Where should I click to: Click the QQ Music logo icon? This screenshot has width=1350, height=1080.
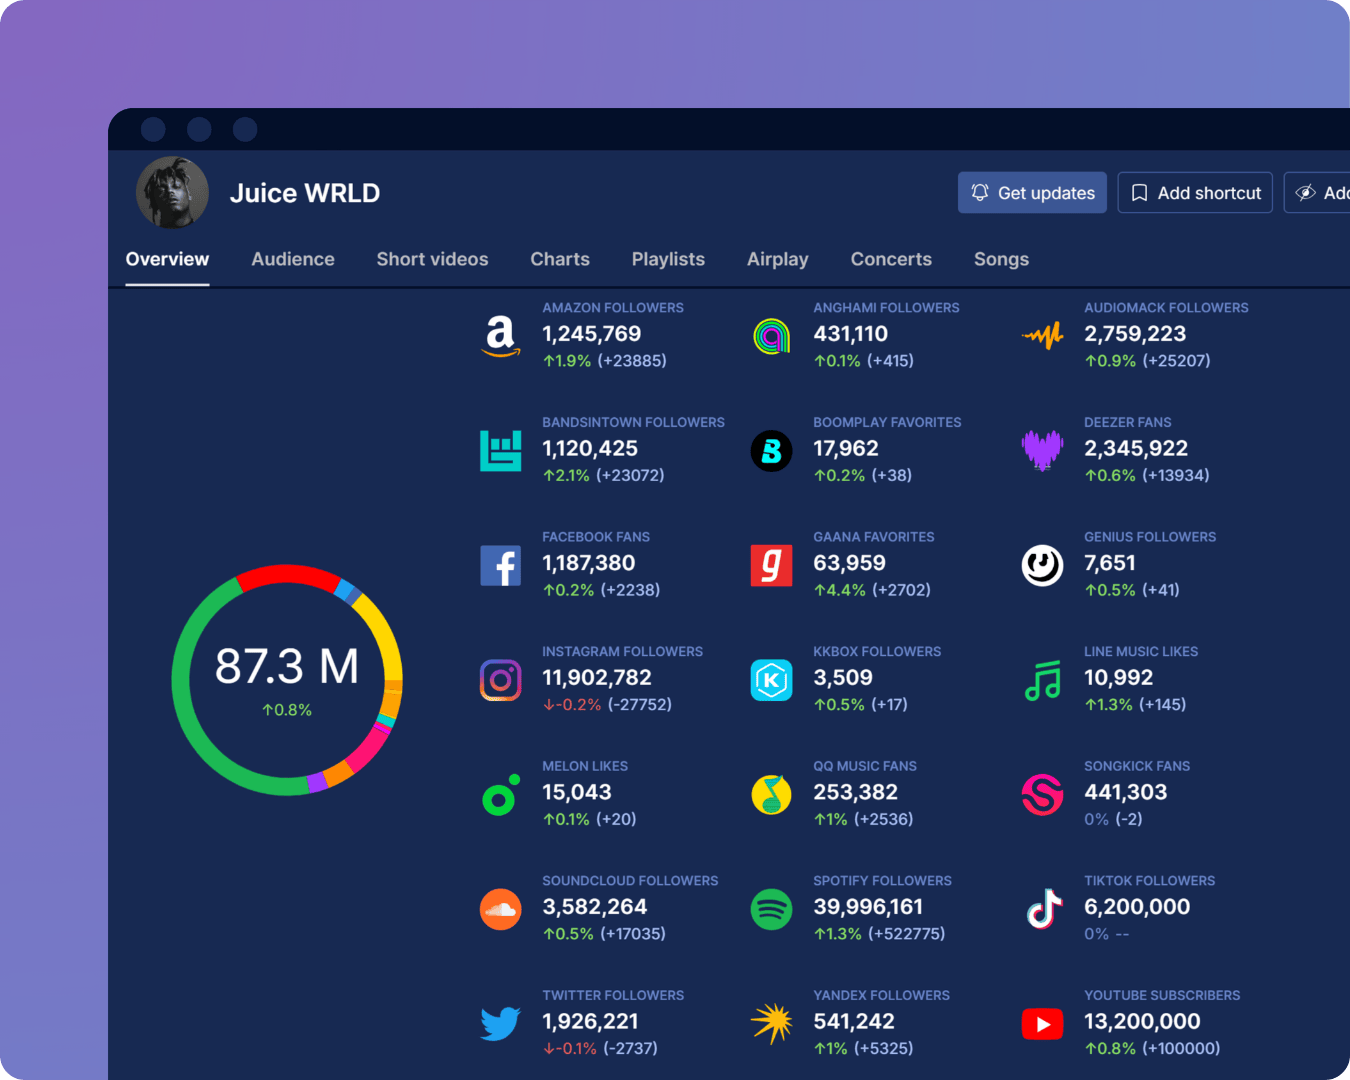[x=772, y=795]
